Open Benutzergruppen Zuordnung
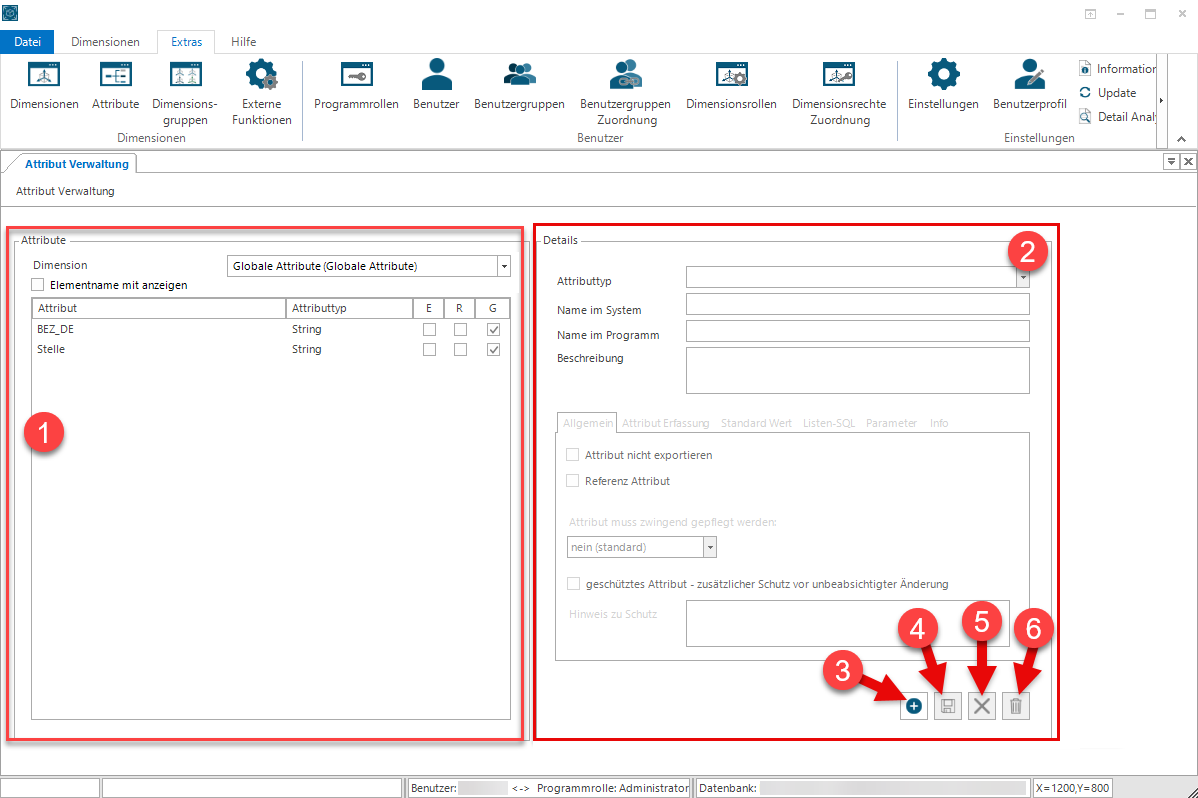Image resolution: width=1198 pixels, height=798 pixels. coord(626,93)
